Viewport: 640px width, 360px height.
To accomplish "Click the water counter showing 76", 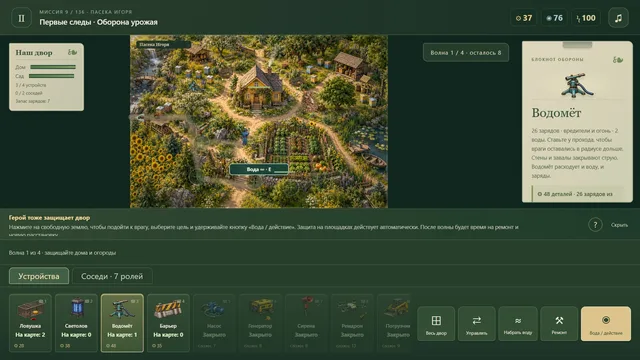I will [x=554, y=18].
